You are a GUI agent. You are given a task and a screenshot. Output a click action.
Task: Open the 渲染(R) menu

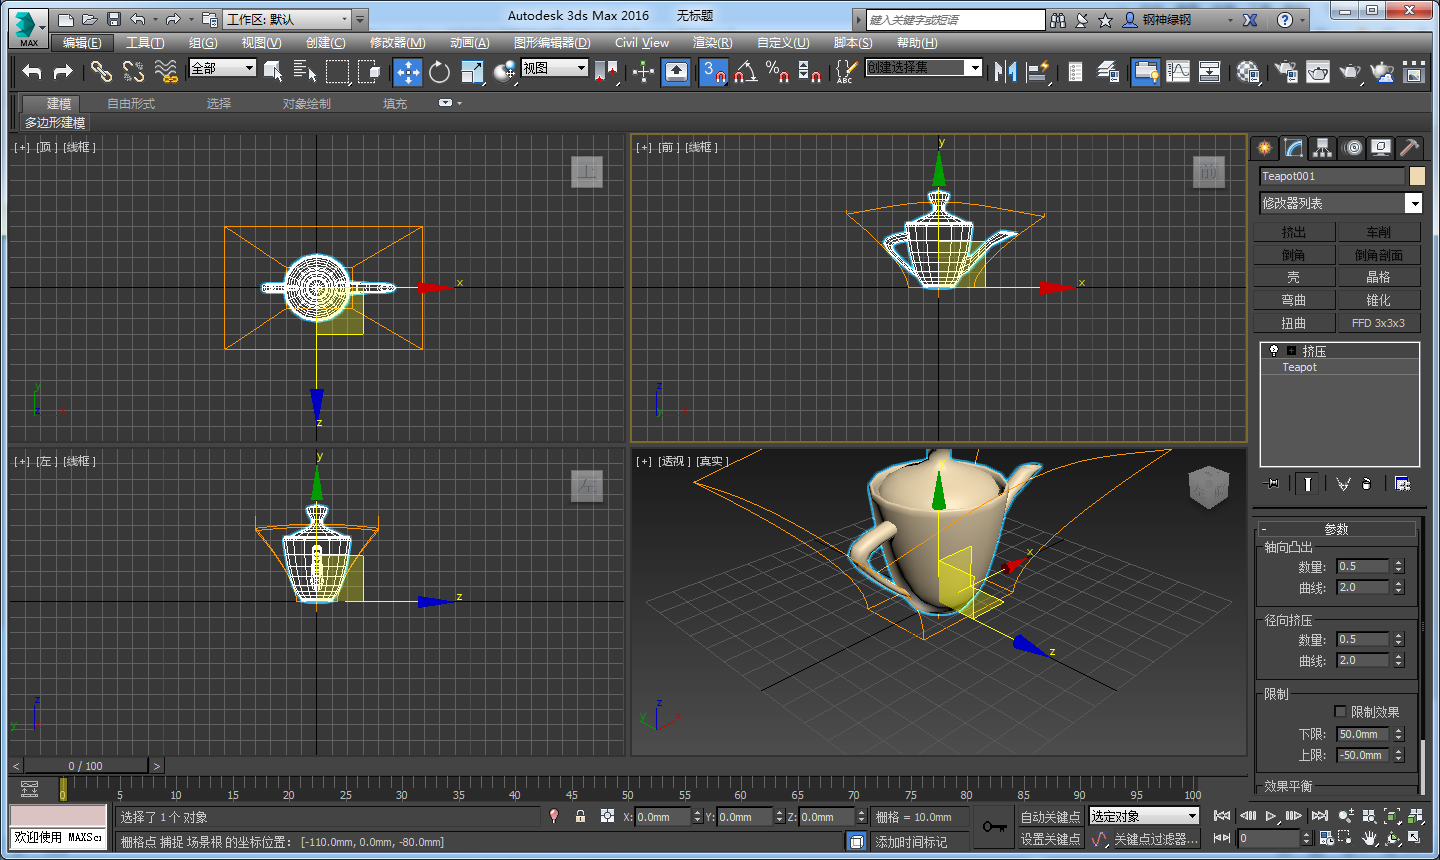coord(712,43)
